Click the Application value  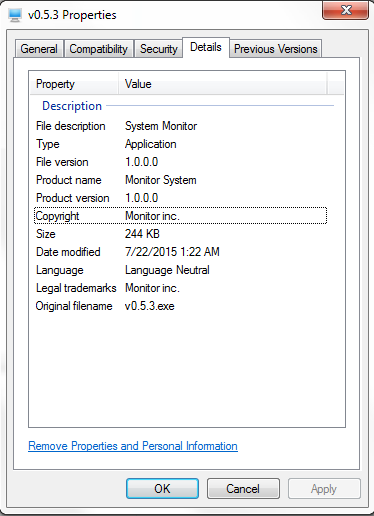tap(151, 144)
